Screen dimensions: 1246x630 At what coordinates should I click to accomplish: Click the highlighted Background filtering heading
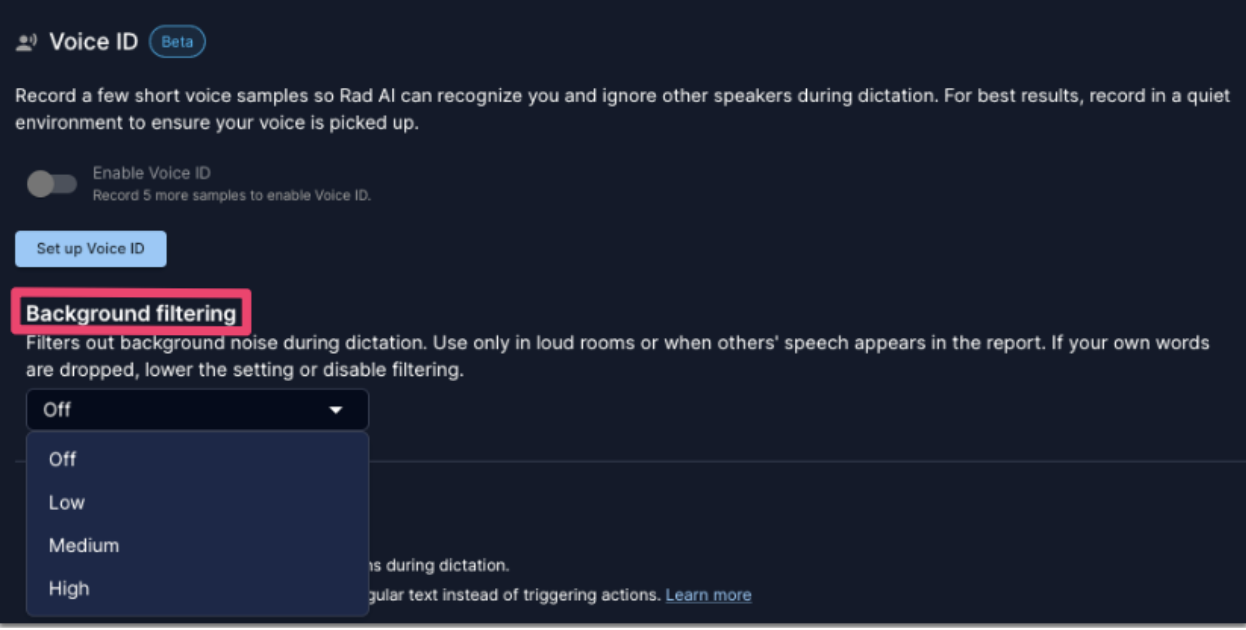pyautogui.click(x=131, y=313)
